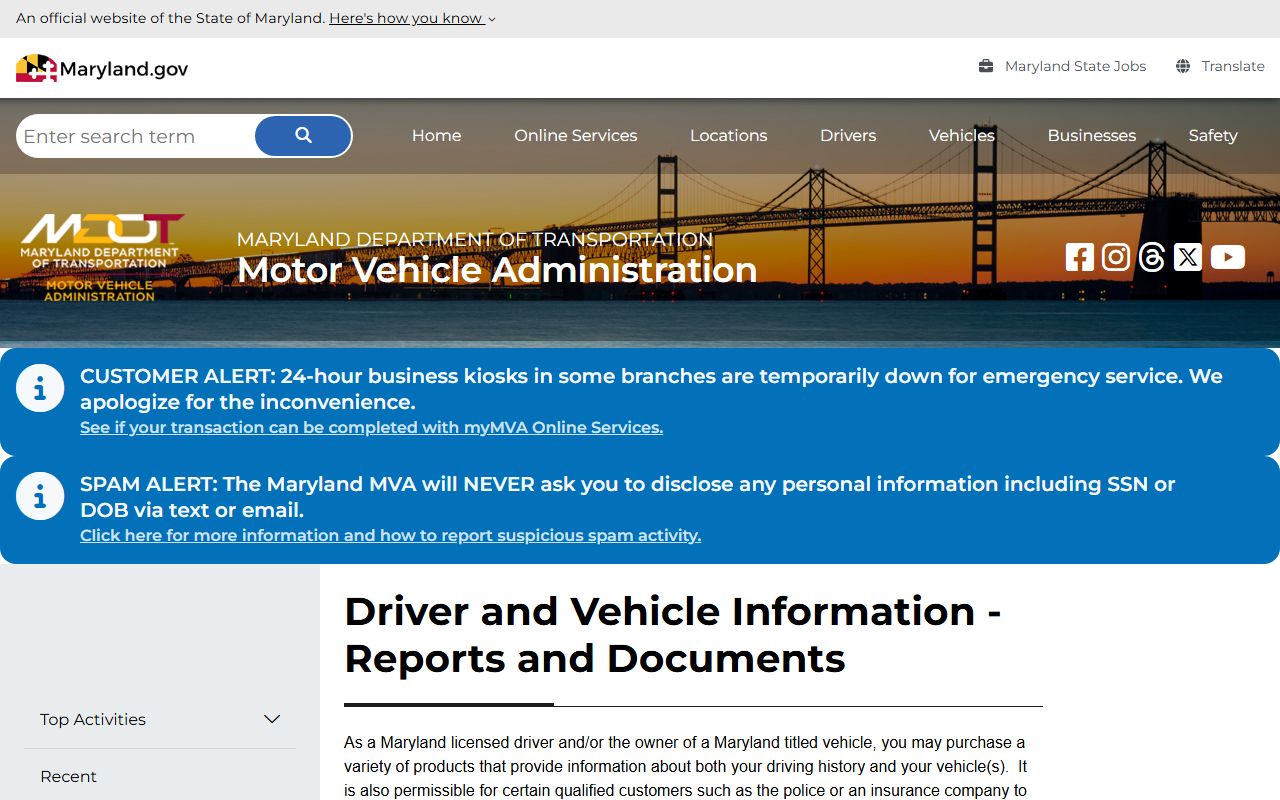Click the blue search magnifier button
1280x800 pixels.
pyautogui.click(x=303, y=136)
